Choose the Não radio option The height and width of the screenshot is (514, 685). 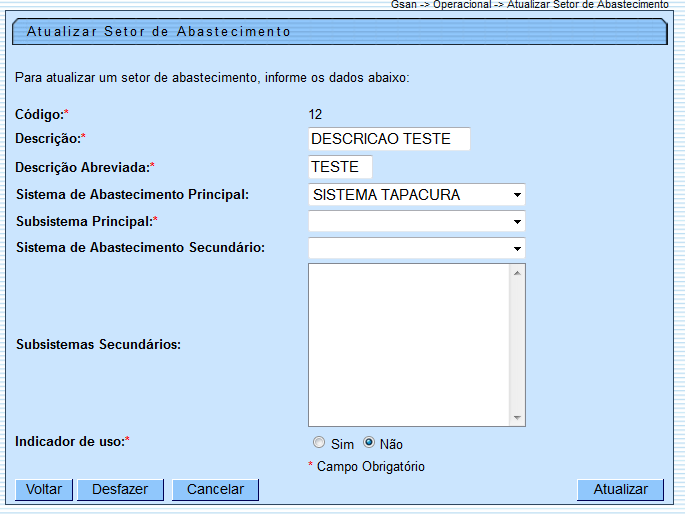(369, 443)
